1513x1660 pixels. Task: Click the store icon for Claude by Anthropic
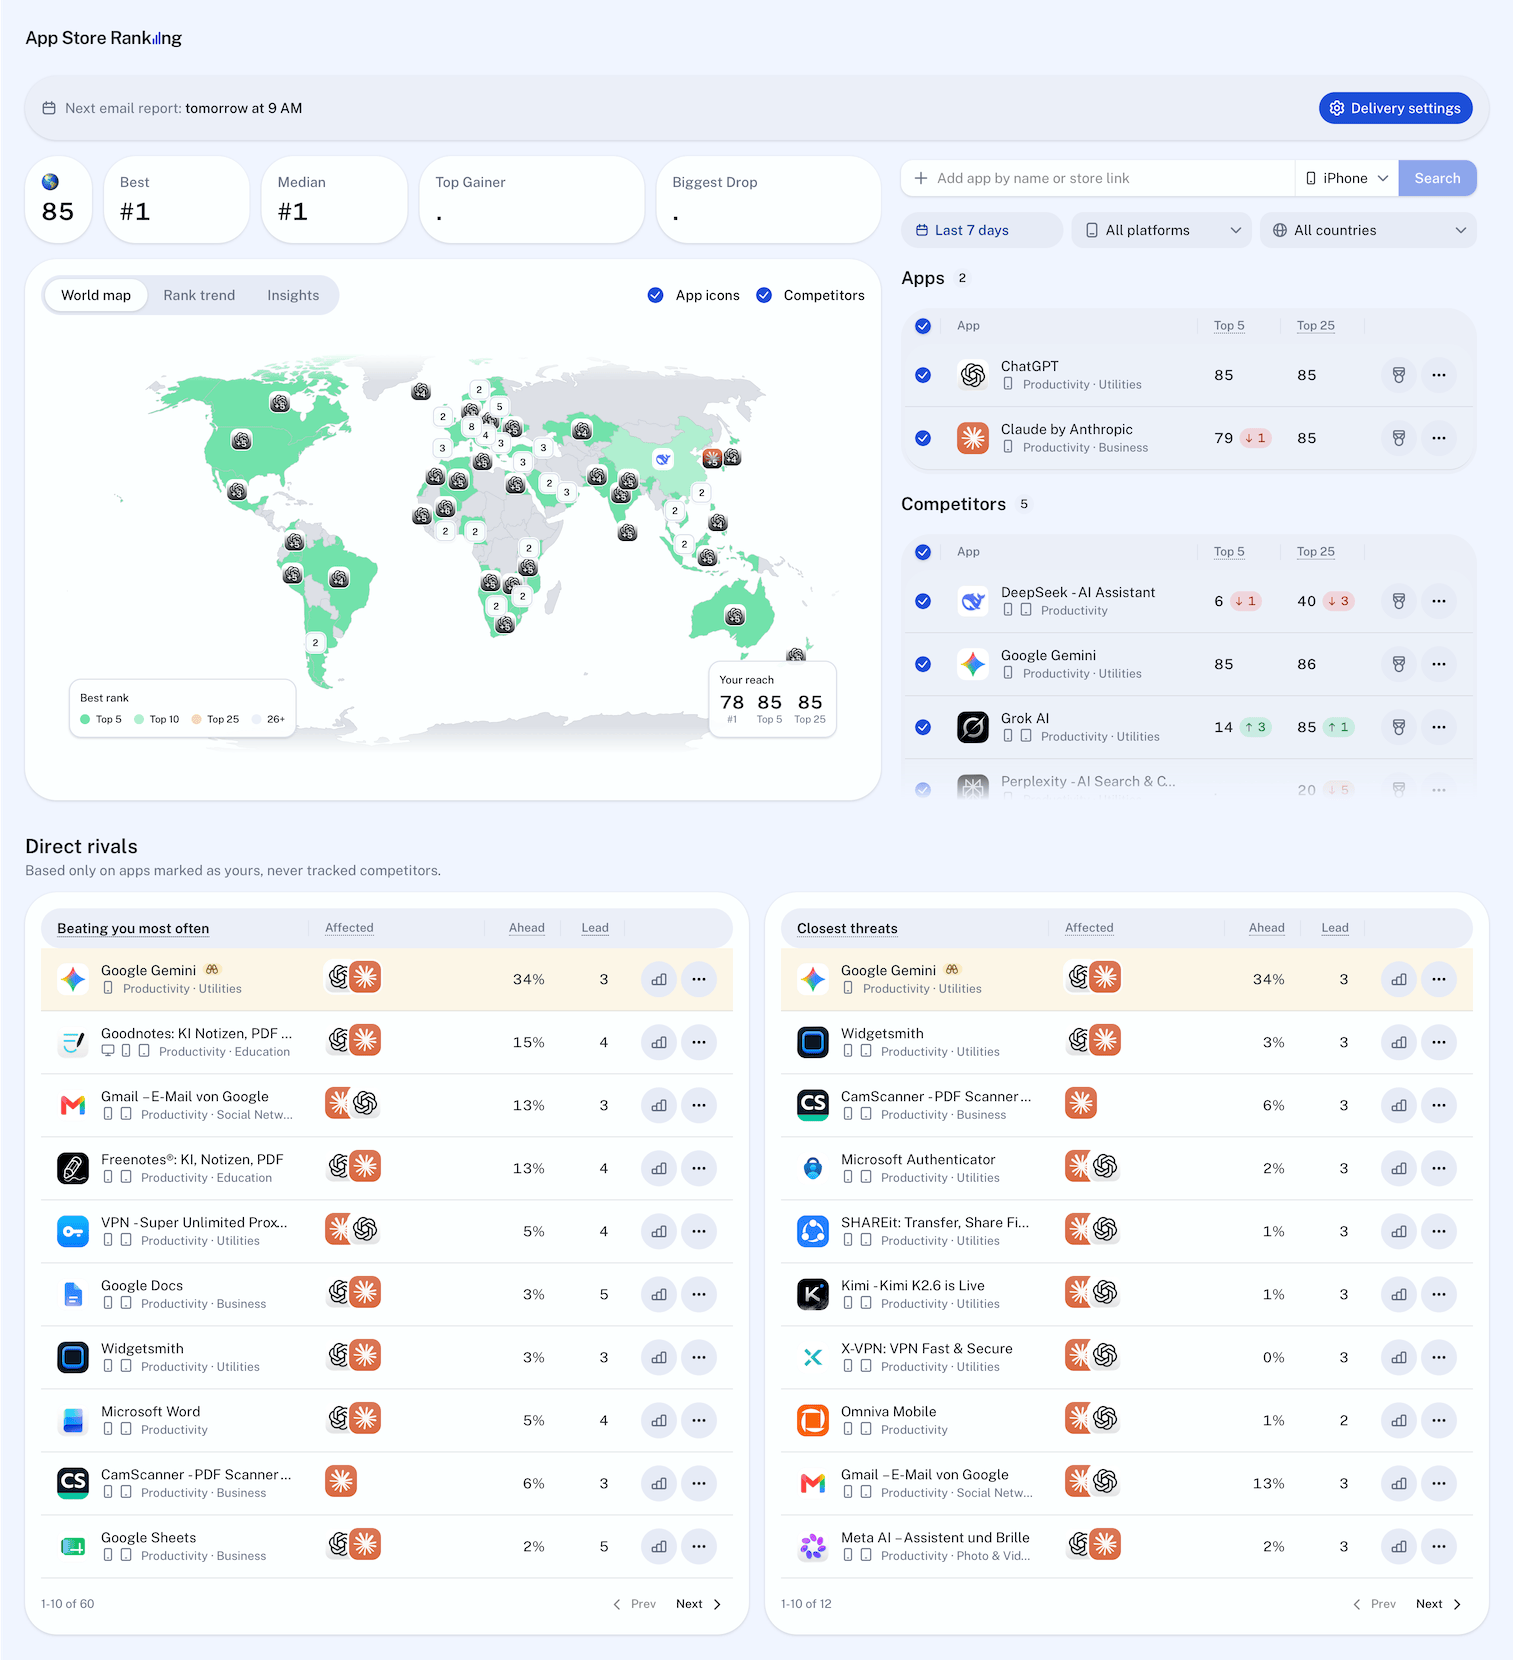pos(1398,438)
